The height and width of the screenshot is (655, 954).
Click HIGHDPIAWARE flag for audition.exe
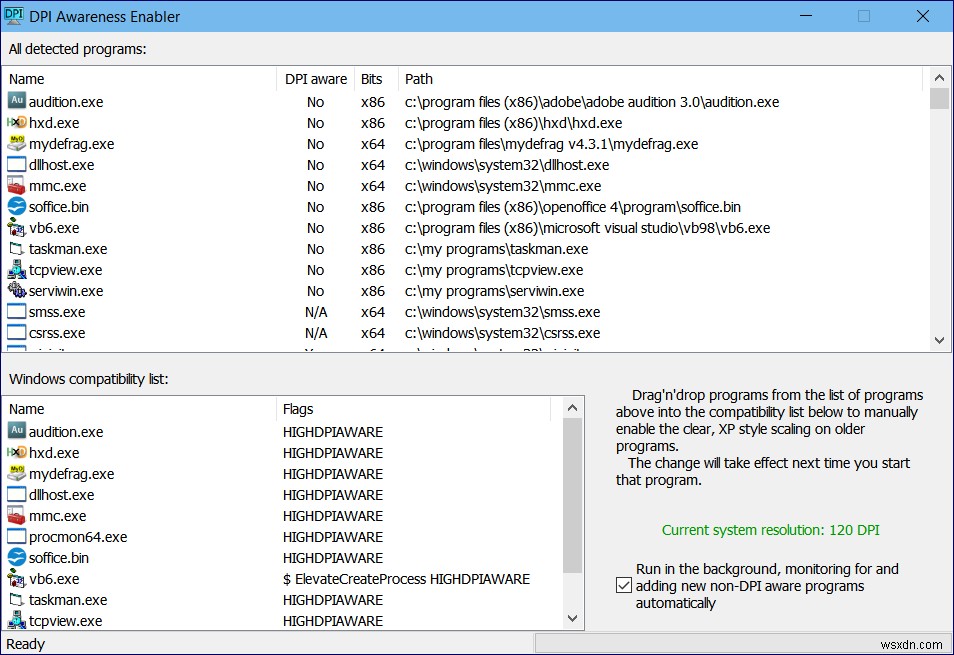pos(333,432)
